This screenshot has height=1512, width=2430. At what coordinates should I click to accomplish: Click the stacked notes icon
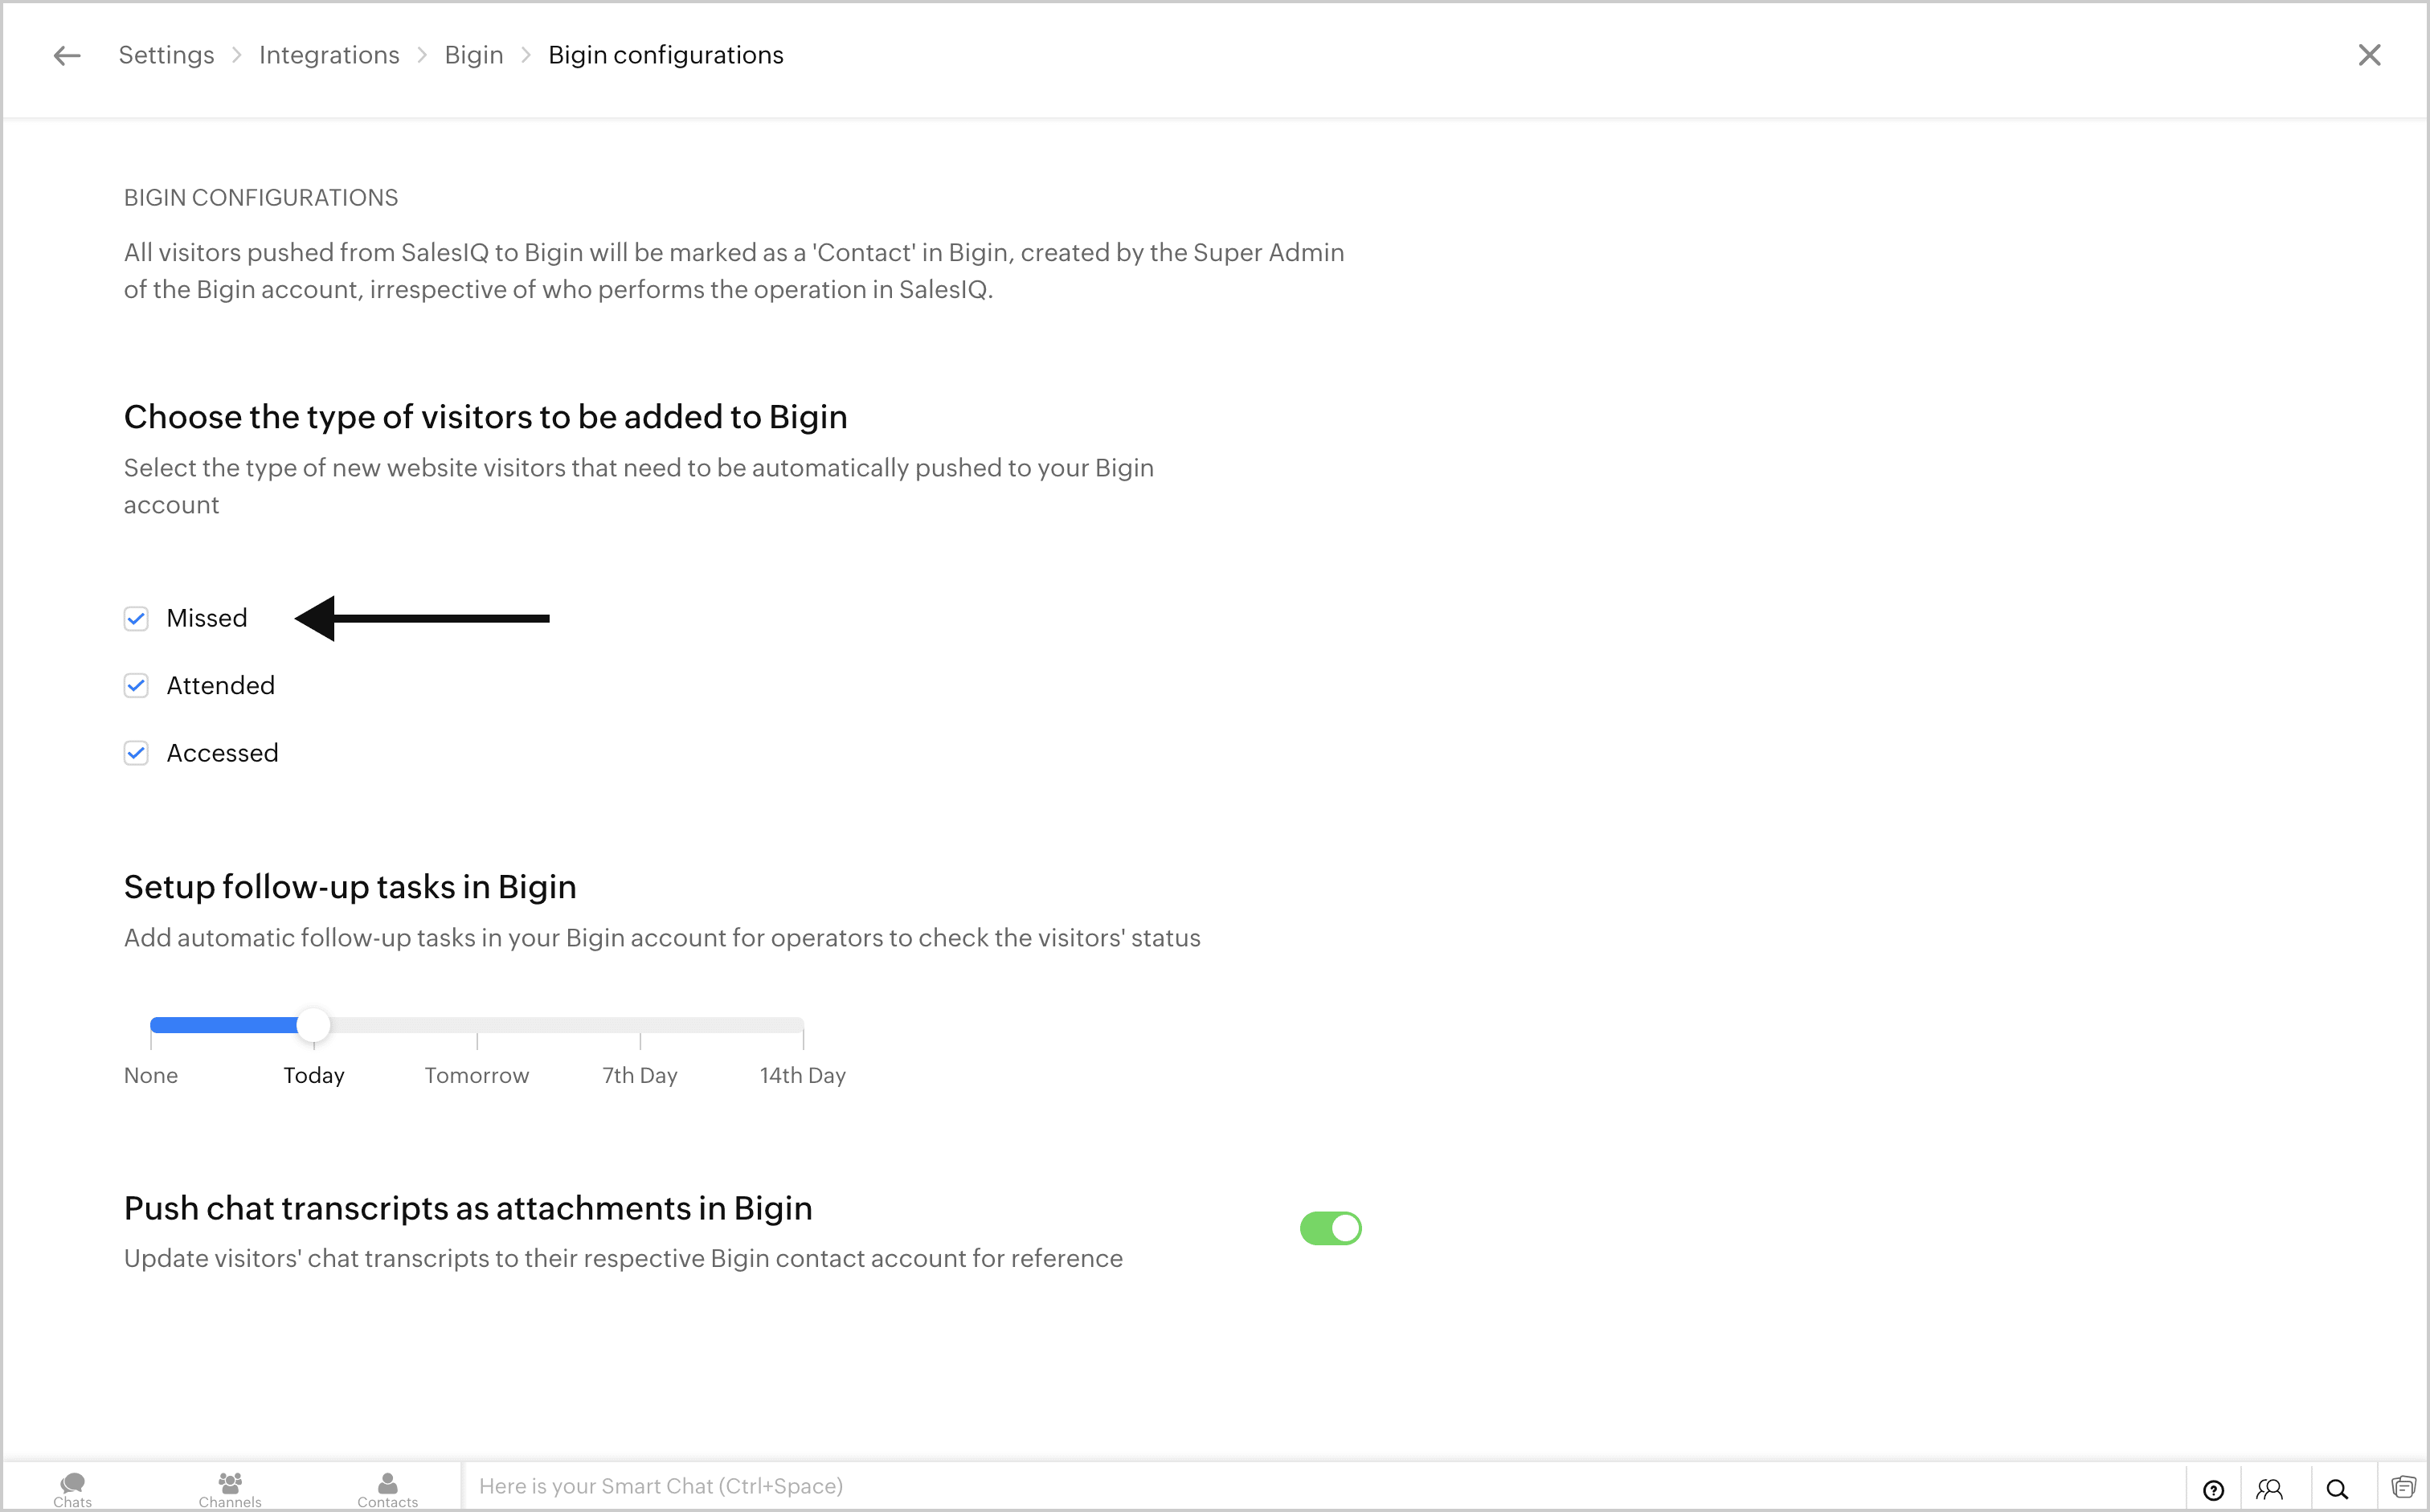2404,1488
